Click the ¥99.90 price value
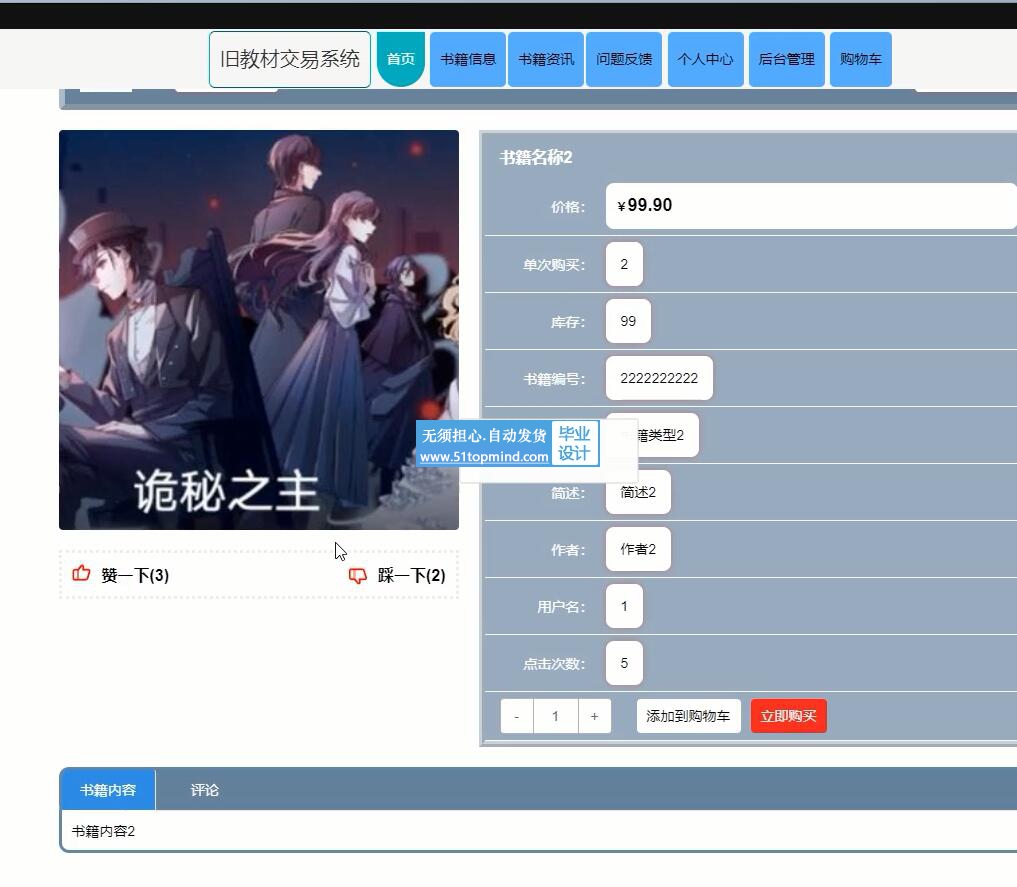The width and height of the screenshot is (1017, 887). 645,206
